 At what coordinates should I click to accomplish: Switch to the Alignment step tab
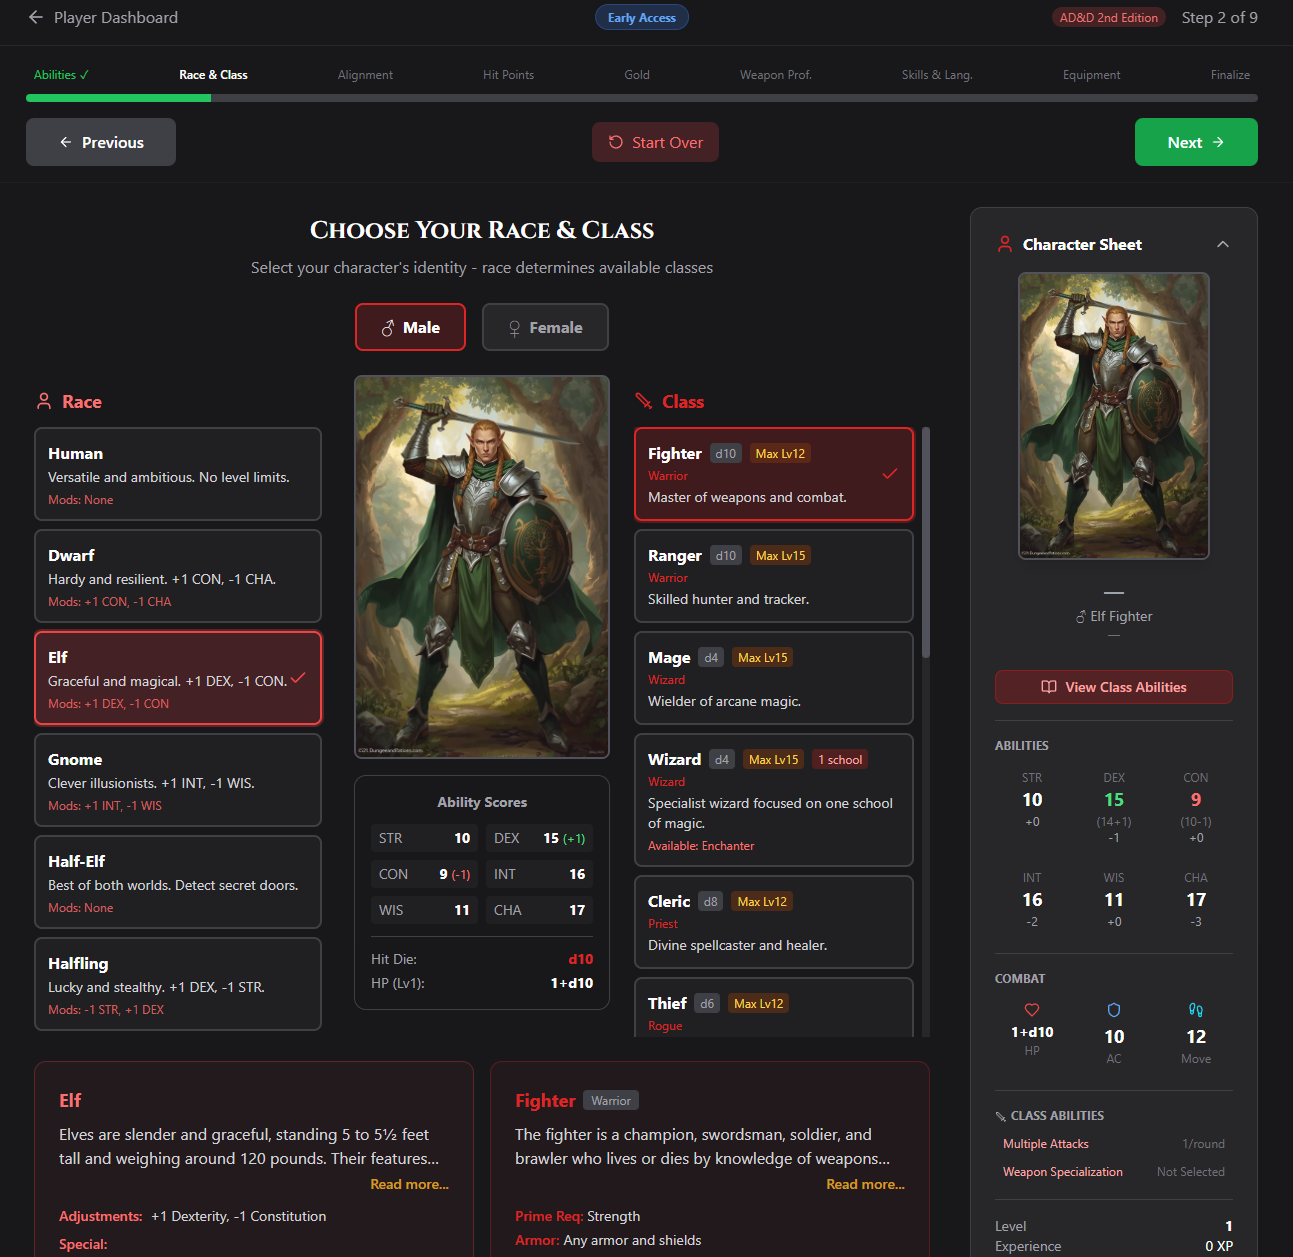(365, 74)
